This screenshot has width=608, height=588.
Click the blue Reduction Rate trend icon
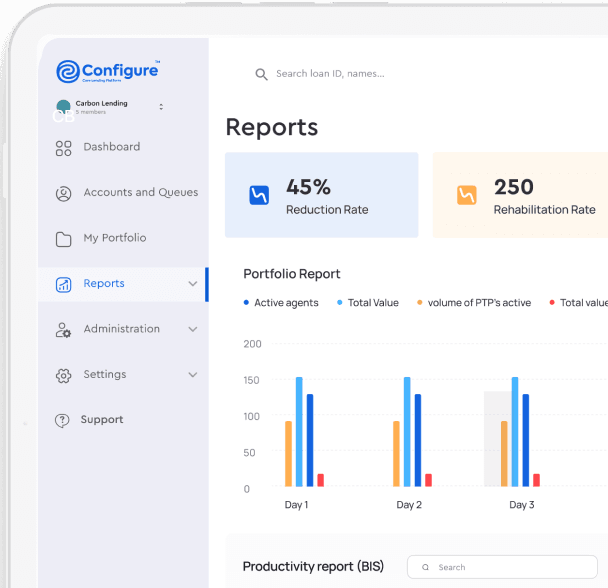click(x=259, y=195)
